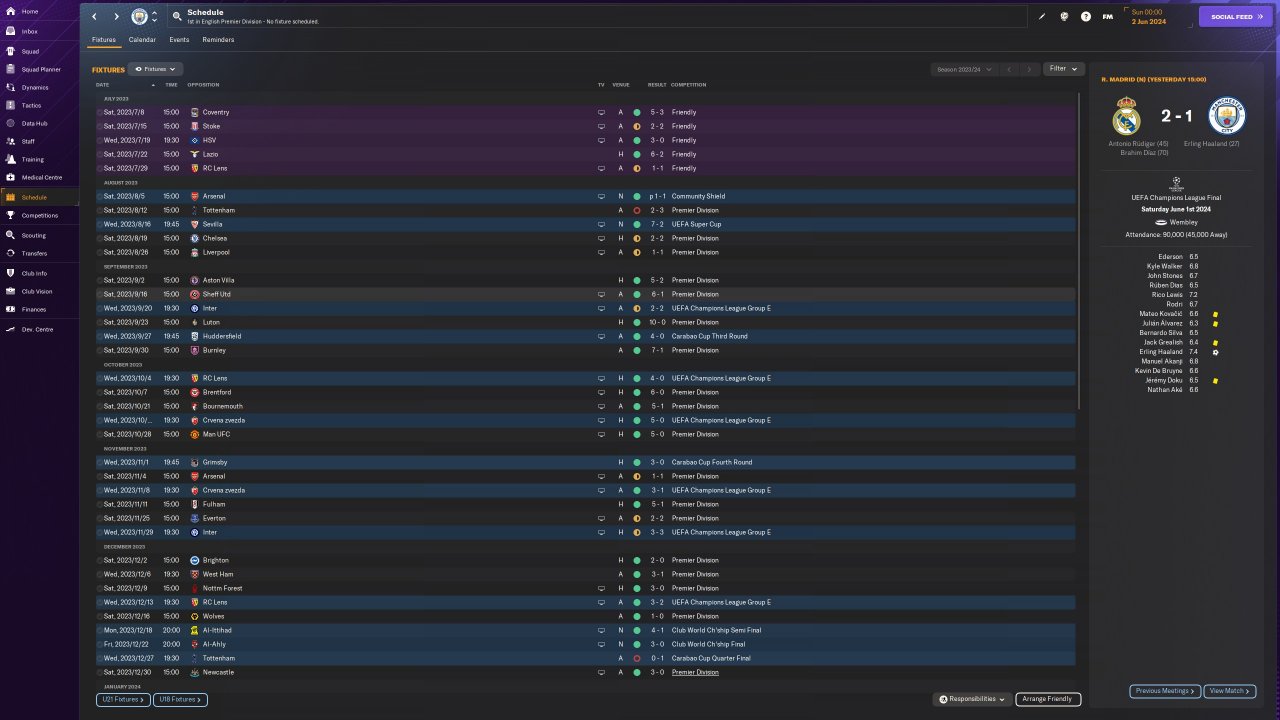Open the Dynamics section
The height and width of the screenshot is (720, 1280).
tap(40, 87)
